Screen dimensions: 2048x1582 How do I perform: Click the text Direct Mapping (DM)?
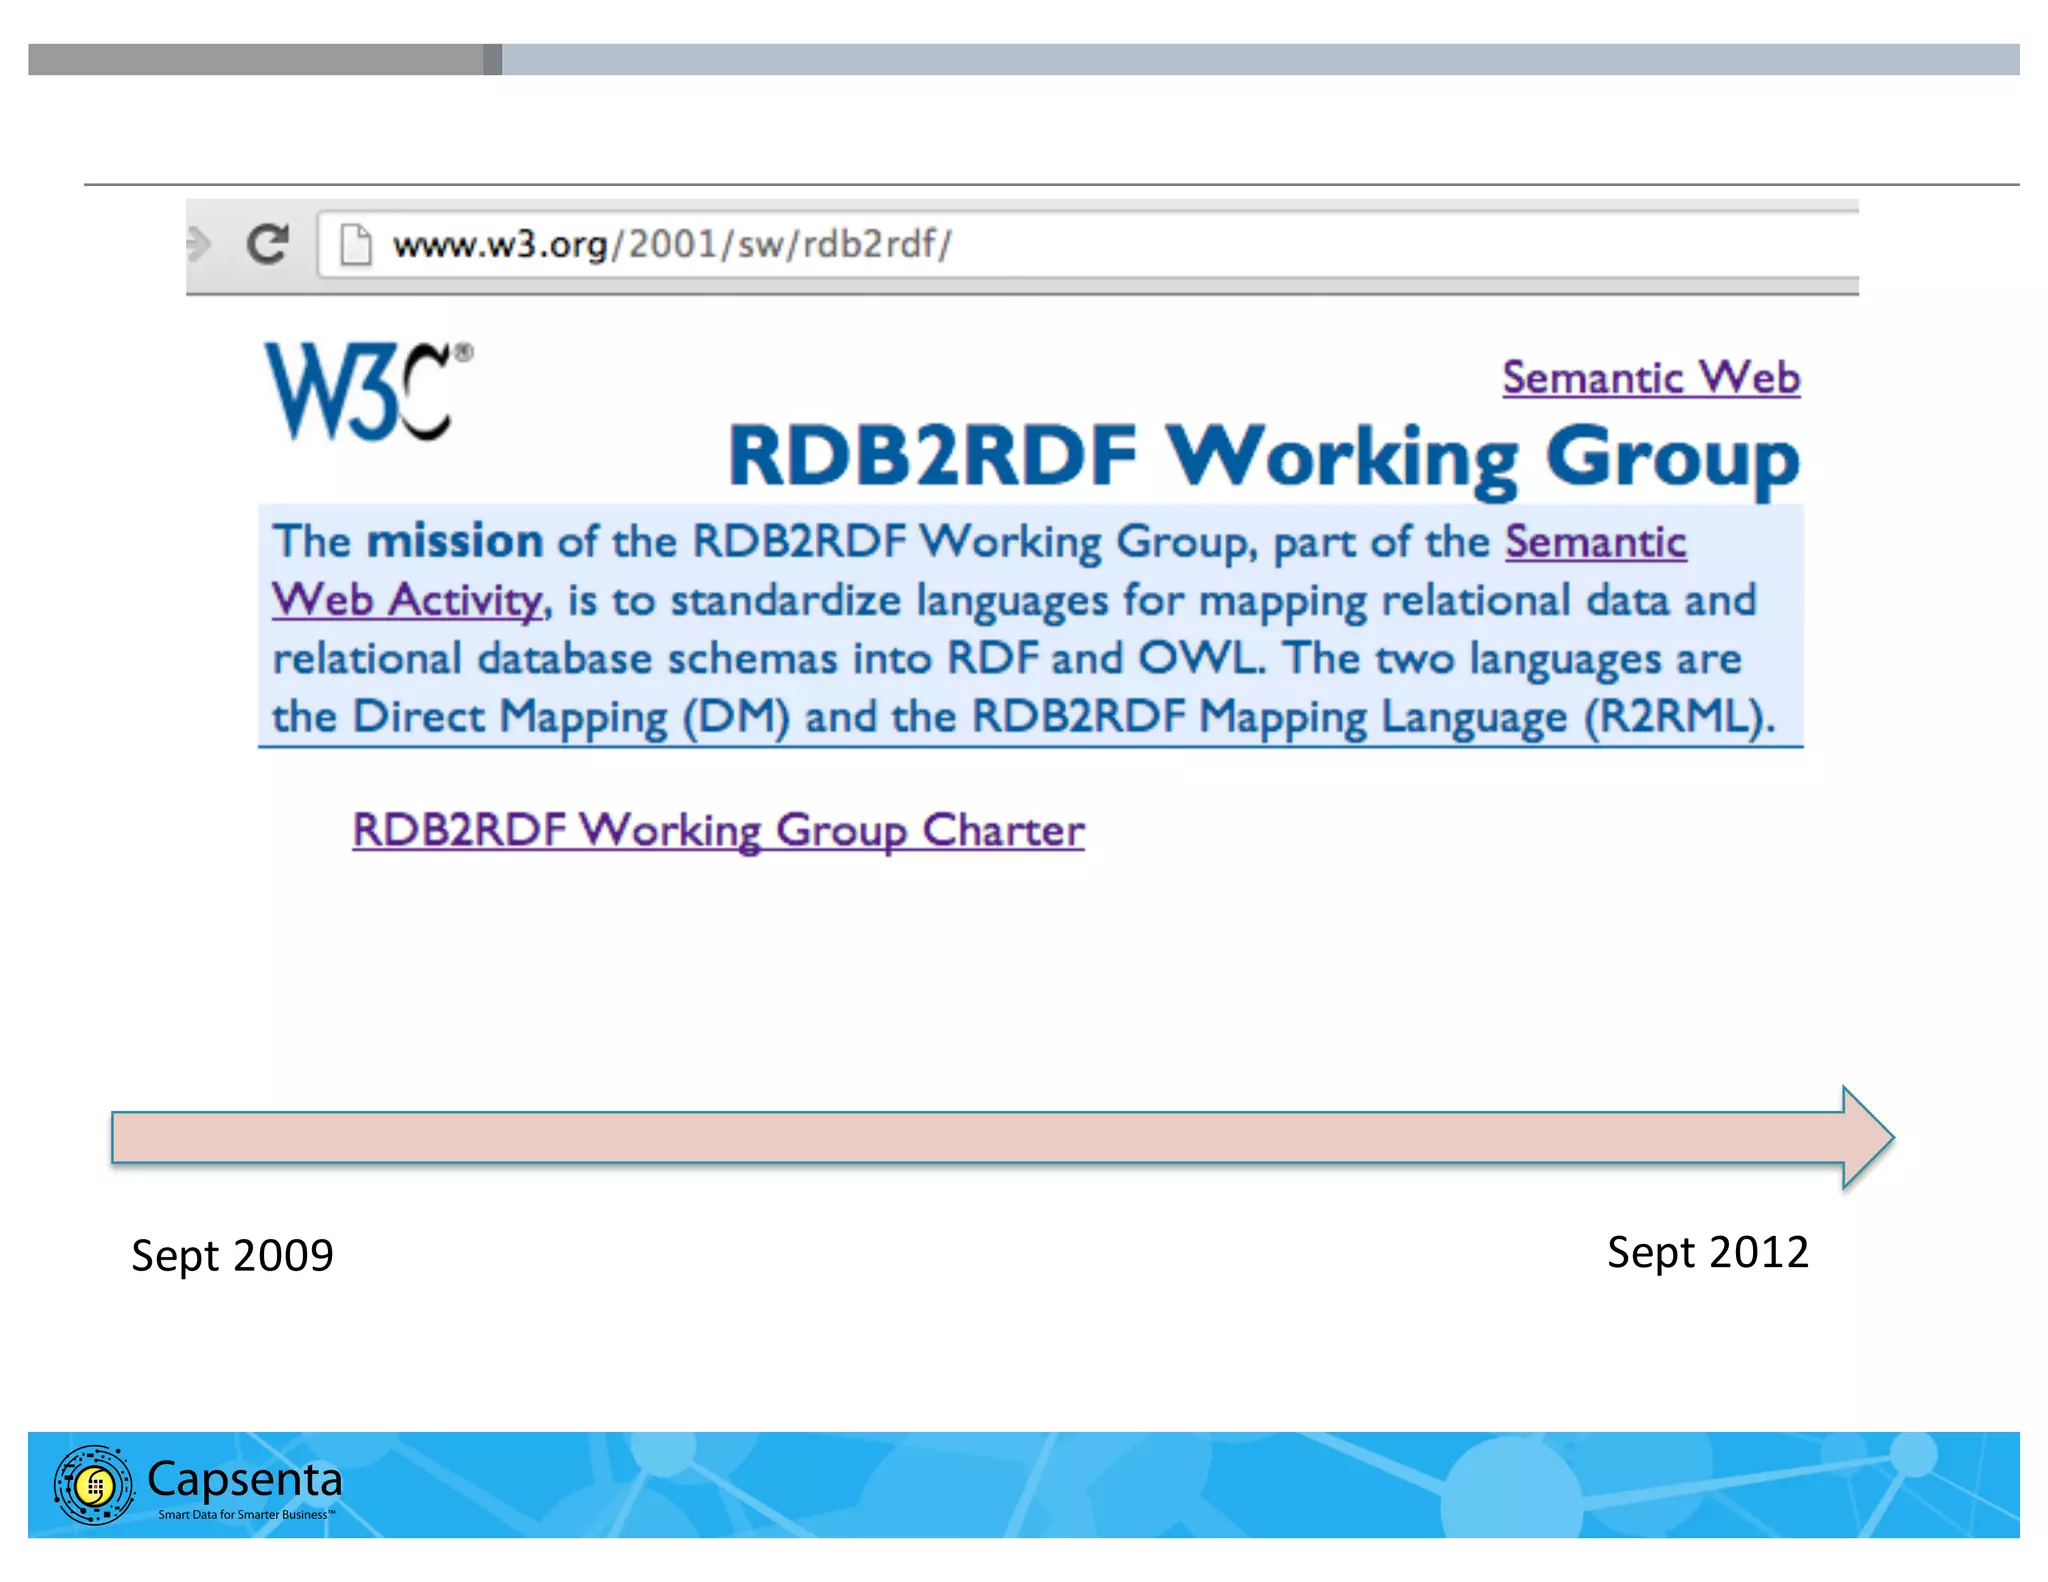[571, 717]
